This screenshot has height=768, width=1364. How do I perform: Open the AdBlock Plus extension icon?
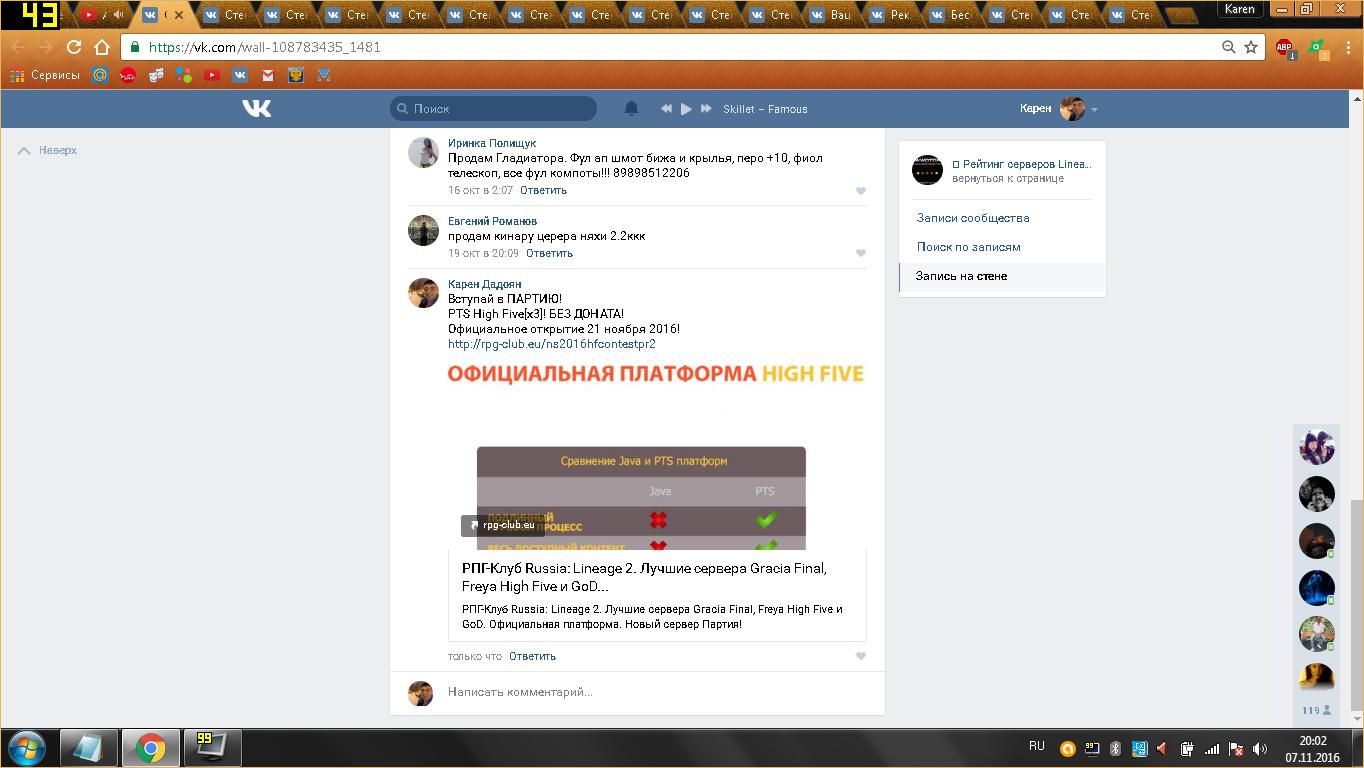coord(1284,47)
